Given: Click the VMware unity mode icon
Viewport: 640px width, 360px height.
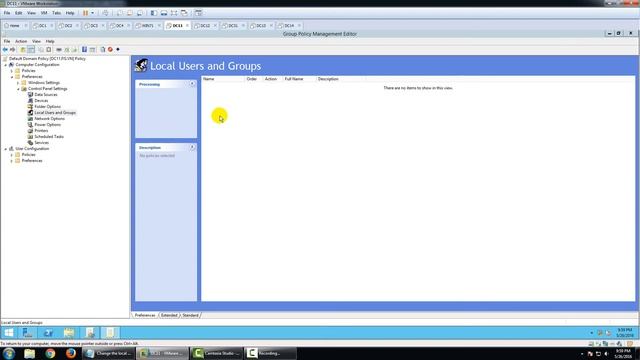Looking at the screenshot, I should 184,13.
